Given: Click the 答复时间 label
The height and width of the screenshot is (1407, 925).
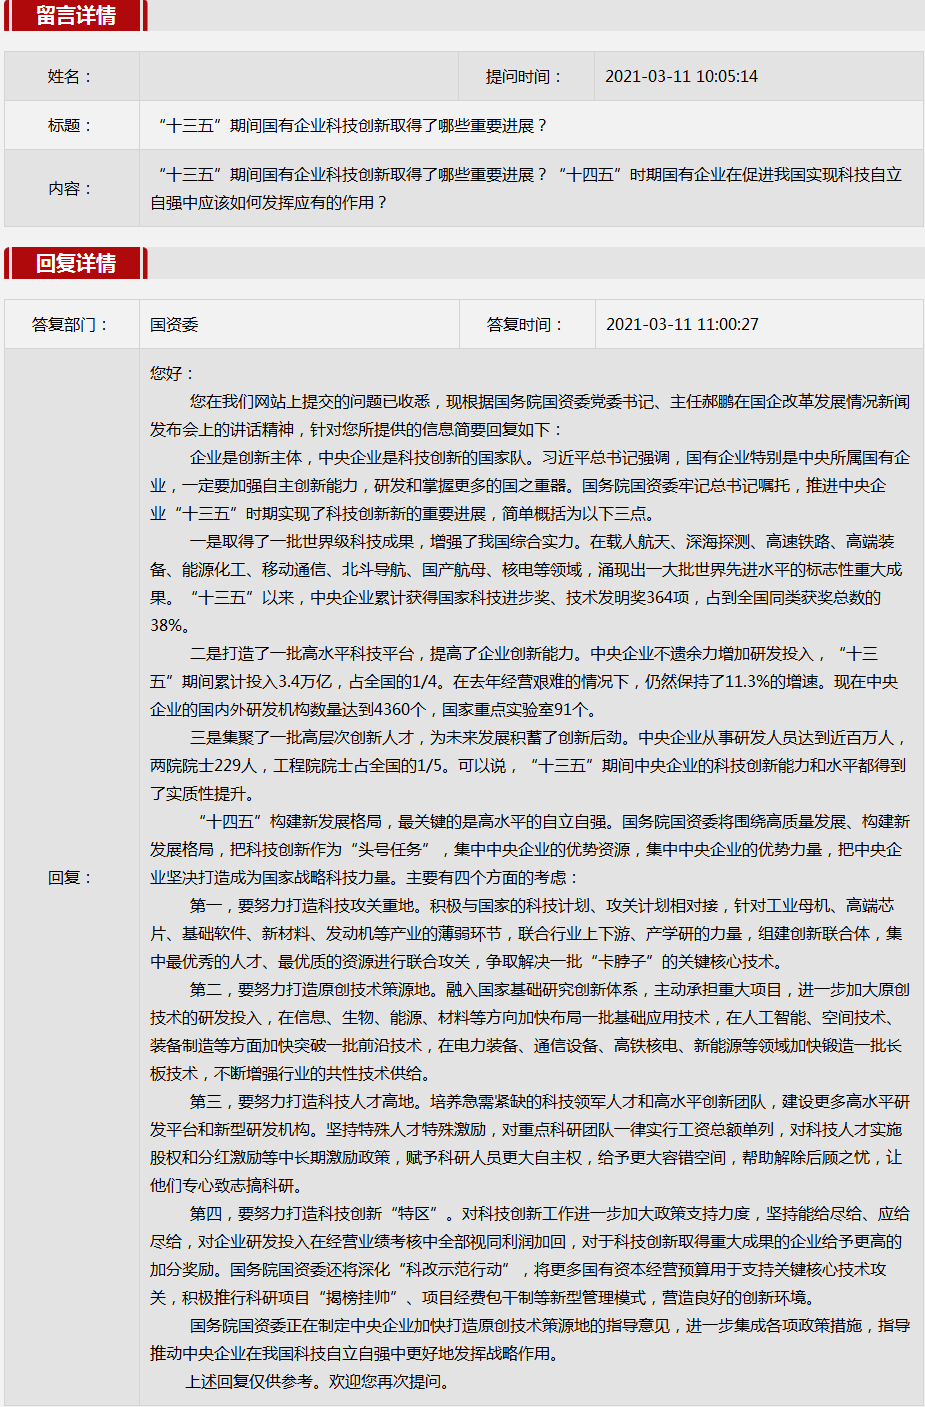Looking at the screenshot, I should [526, 324].
